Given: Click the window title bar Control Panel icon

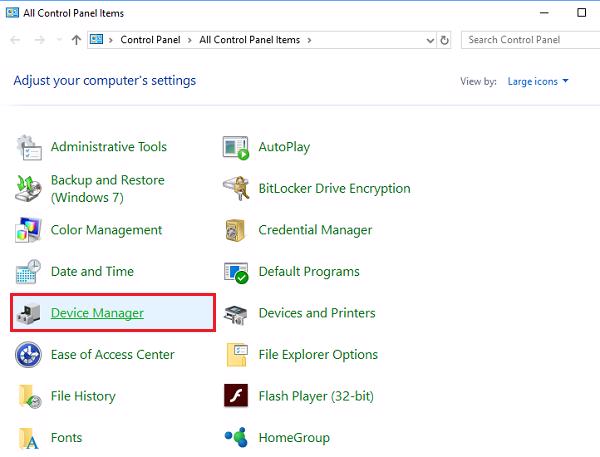Looking at the screenshot, I should 12,13.
